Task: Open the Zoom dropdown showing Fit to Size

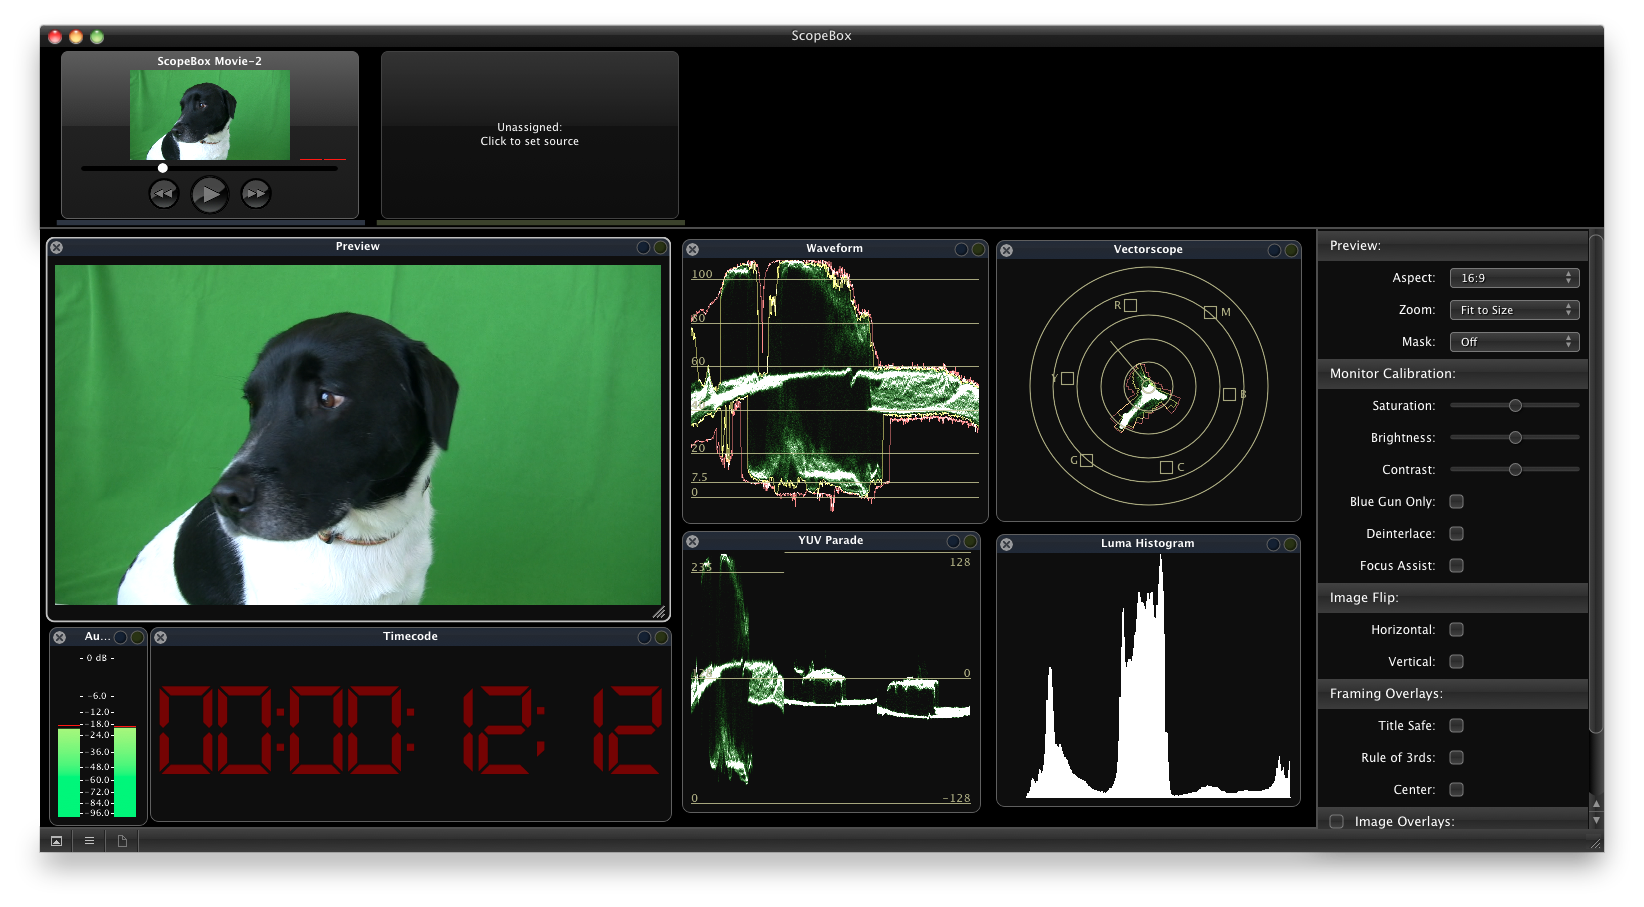Action: tap(1515, 310)
